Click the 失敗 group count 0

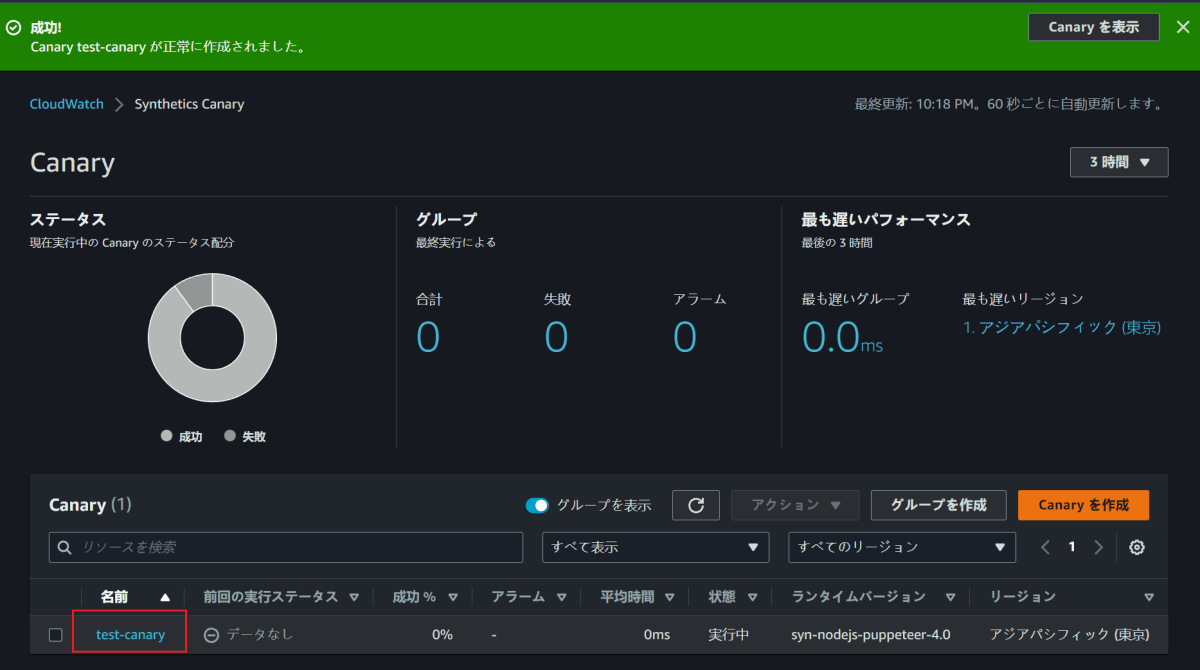pos(556,337)
